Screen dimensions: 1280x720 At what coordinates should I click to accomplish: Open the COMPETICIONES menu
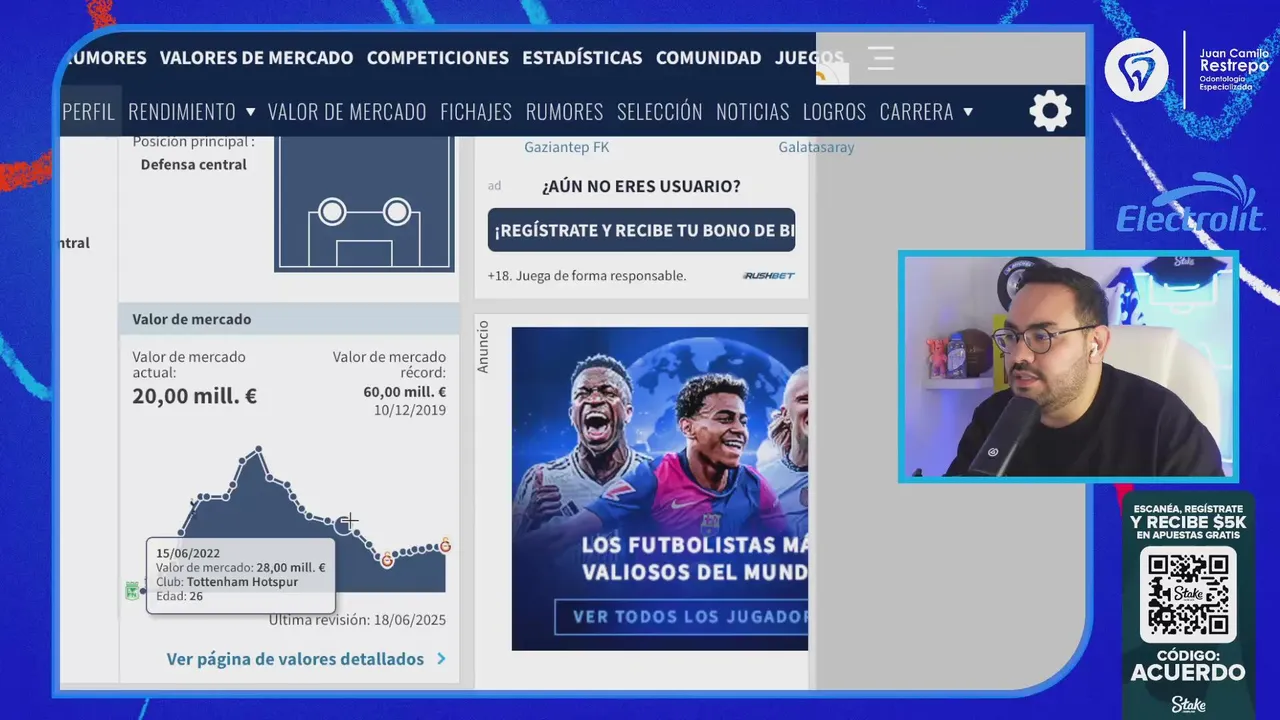[437, 58]
